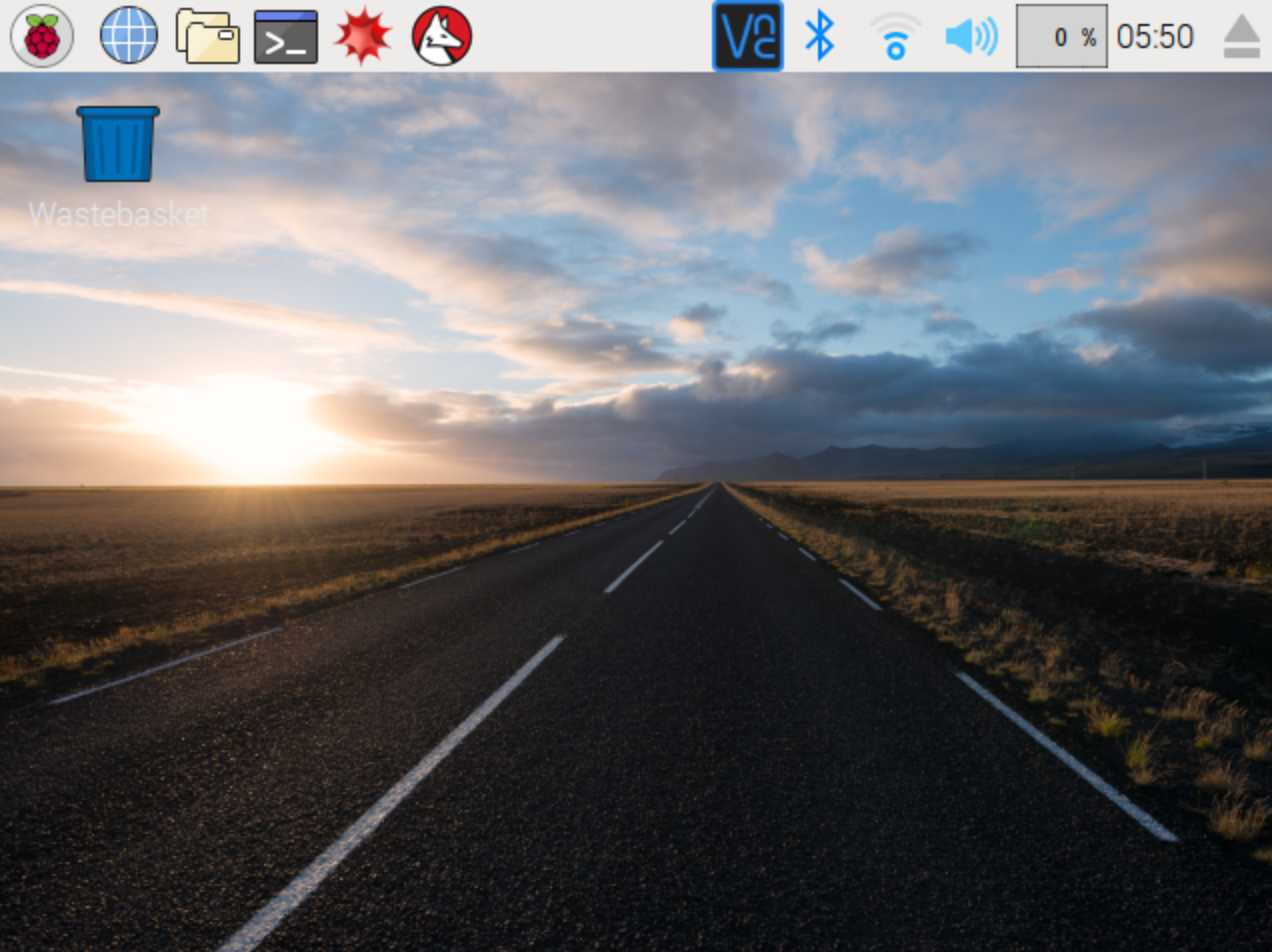Select the Wastebasket desktop icon
The width and height of the screenshot is (1272, 952).
[118, 166]
